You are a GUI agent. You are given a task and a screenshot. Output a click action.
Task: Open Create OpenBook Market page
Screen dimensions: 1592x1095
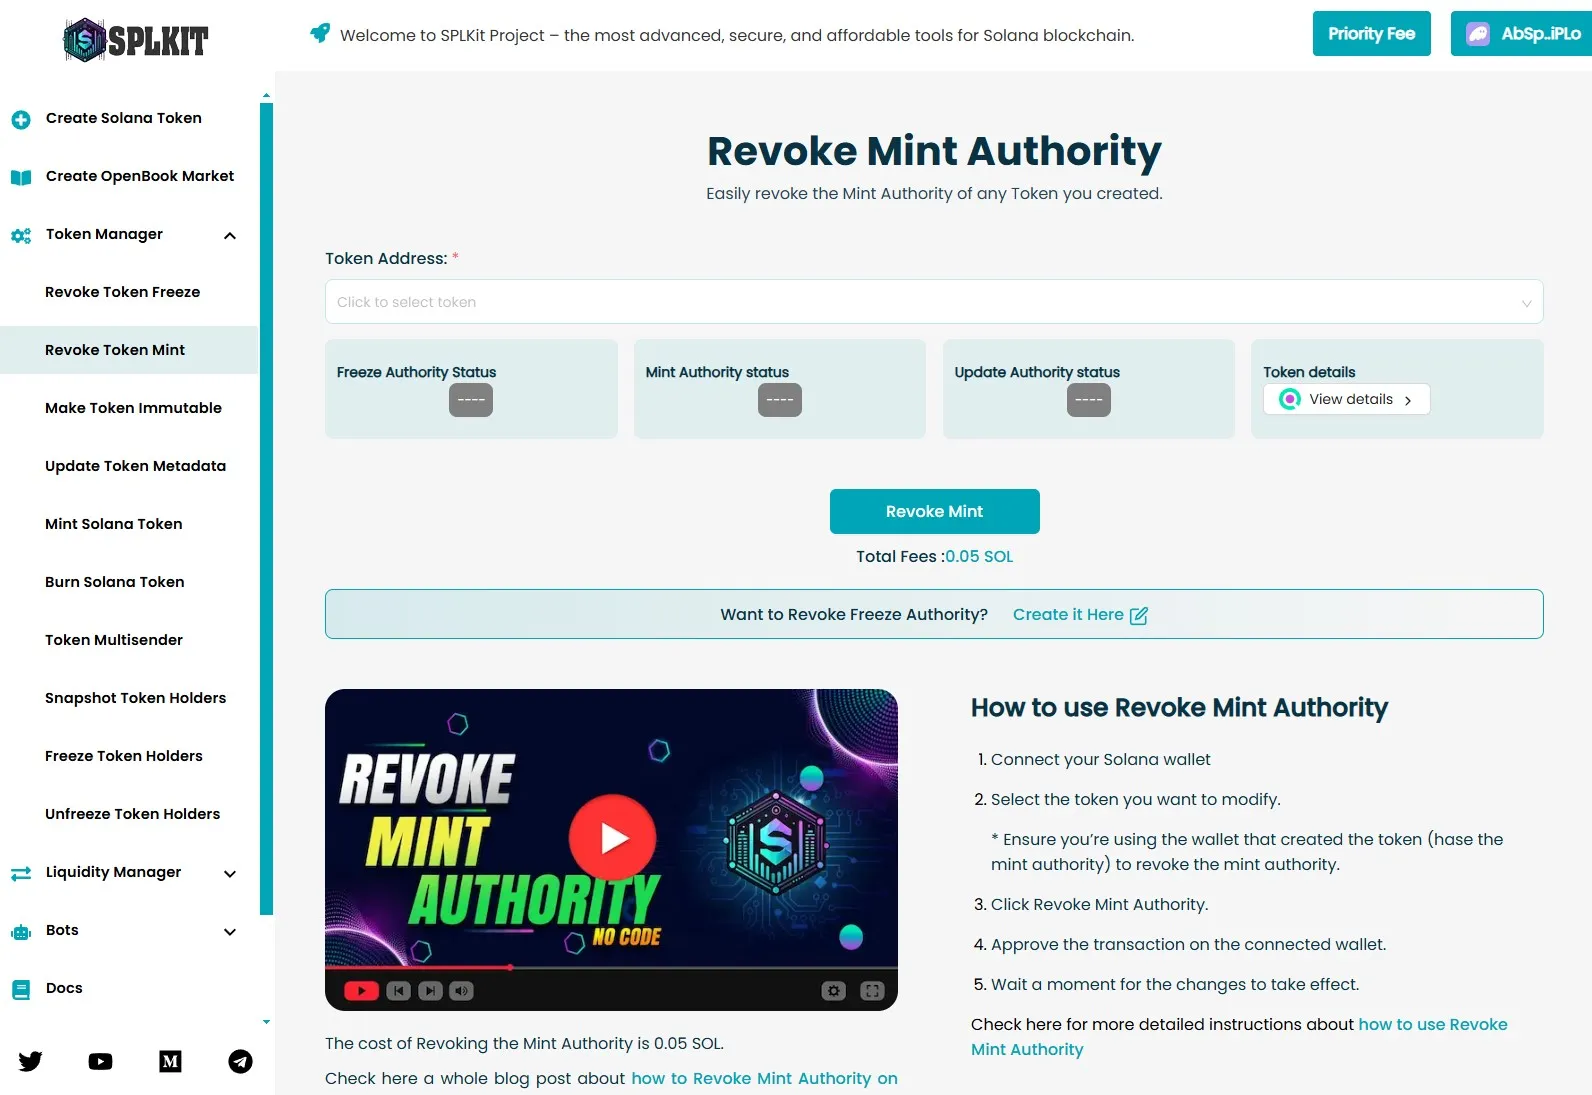(140, 176)
